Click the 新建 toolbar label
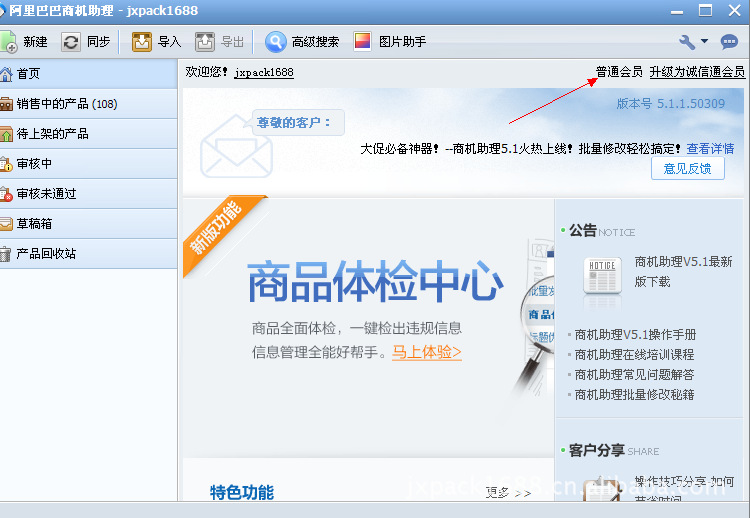750x518 pixels. (x=35, y=42)
